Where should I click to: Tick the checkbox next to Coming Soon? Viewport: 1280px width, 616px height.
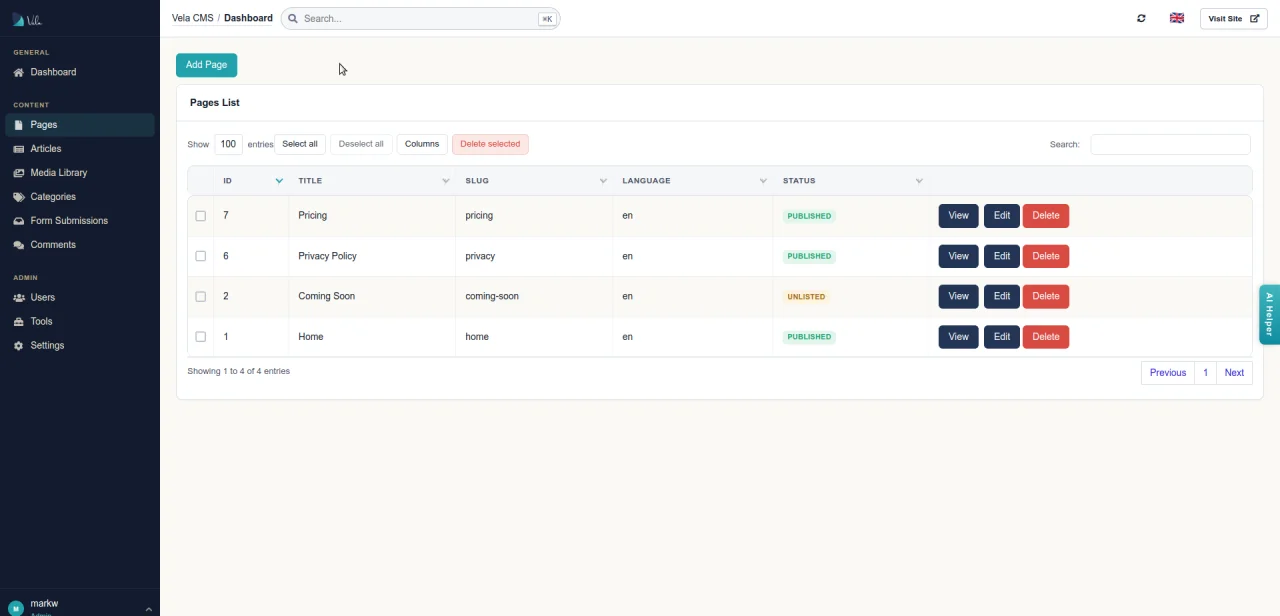coord(200,296)
